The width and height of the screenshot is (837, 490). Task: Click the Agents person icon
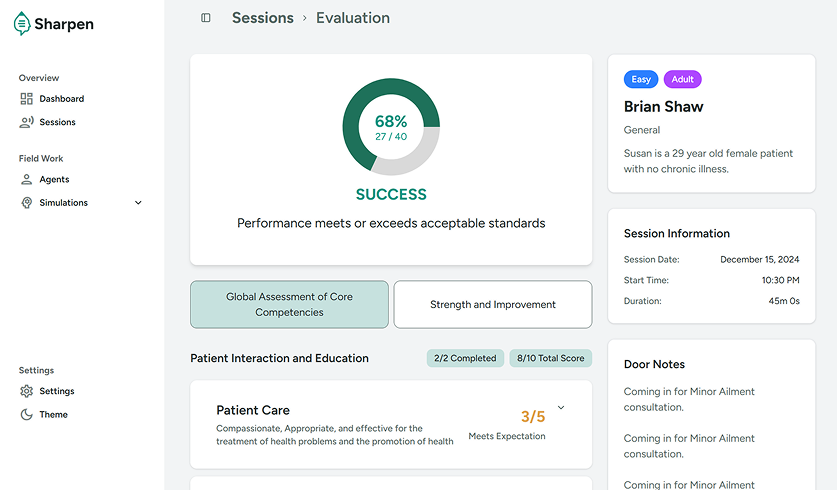pos(27,180)
